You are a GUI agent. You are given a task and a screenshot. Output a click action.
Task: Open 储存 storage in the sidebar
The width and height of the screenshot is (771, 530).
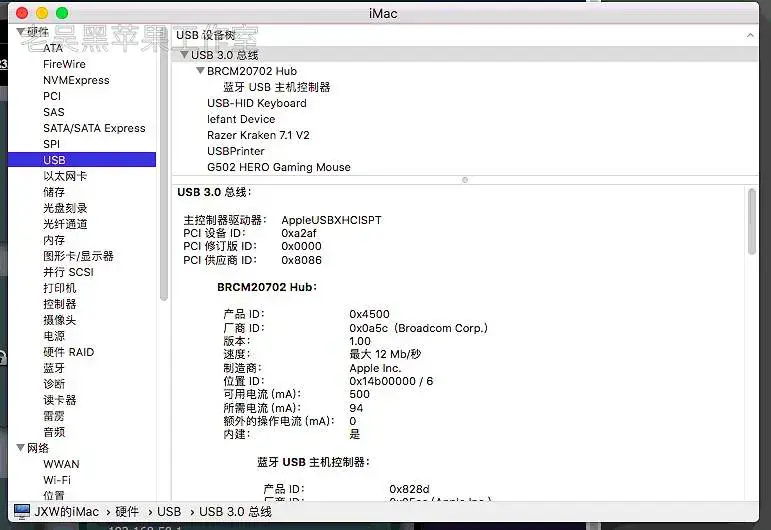(54, 192)
